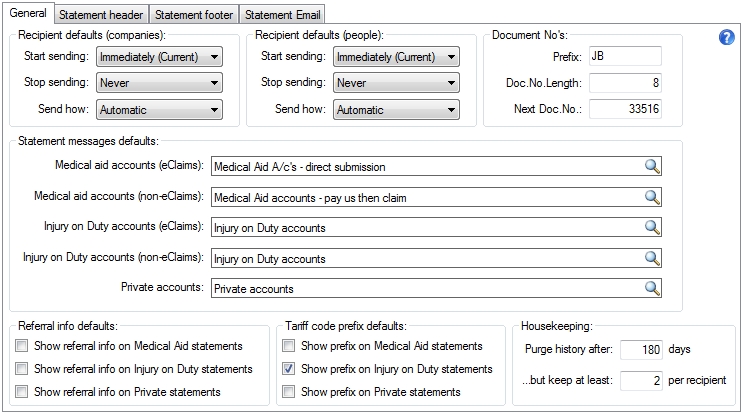Click the 'Housekeeping:' group label

pyautogui.click(x=557, y=326)
